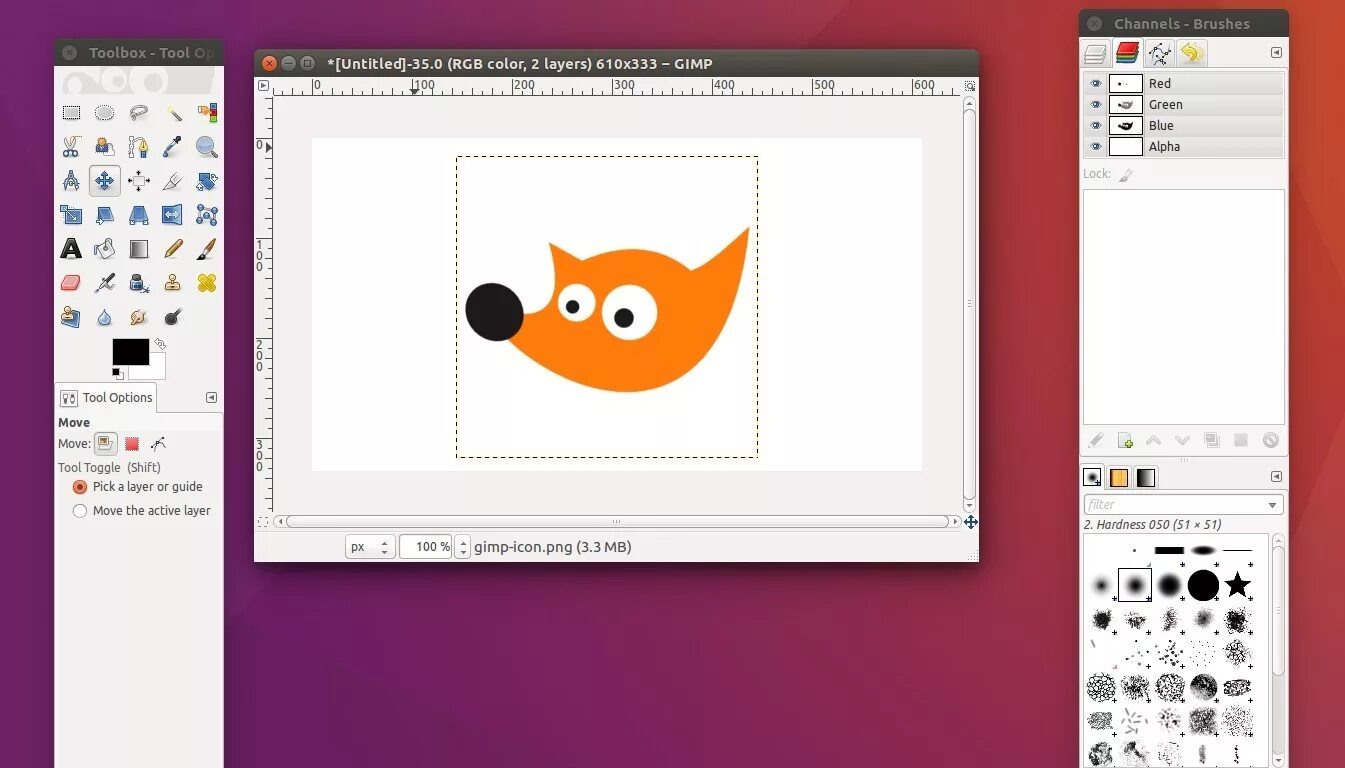This screenshot has height=768, width=1345.
Task: Select the Pencil tool
Action: 173,249
